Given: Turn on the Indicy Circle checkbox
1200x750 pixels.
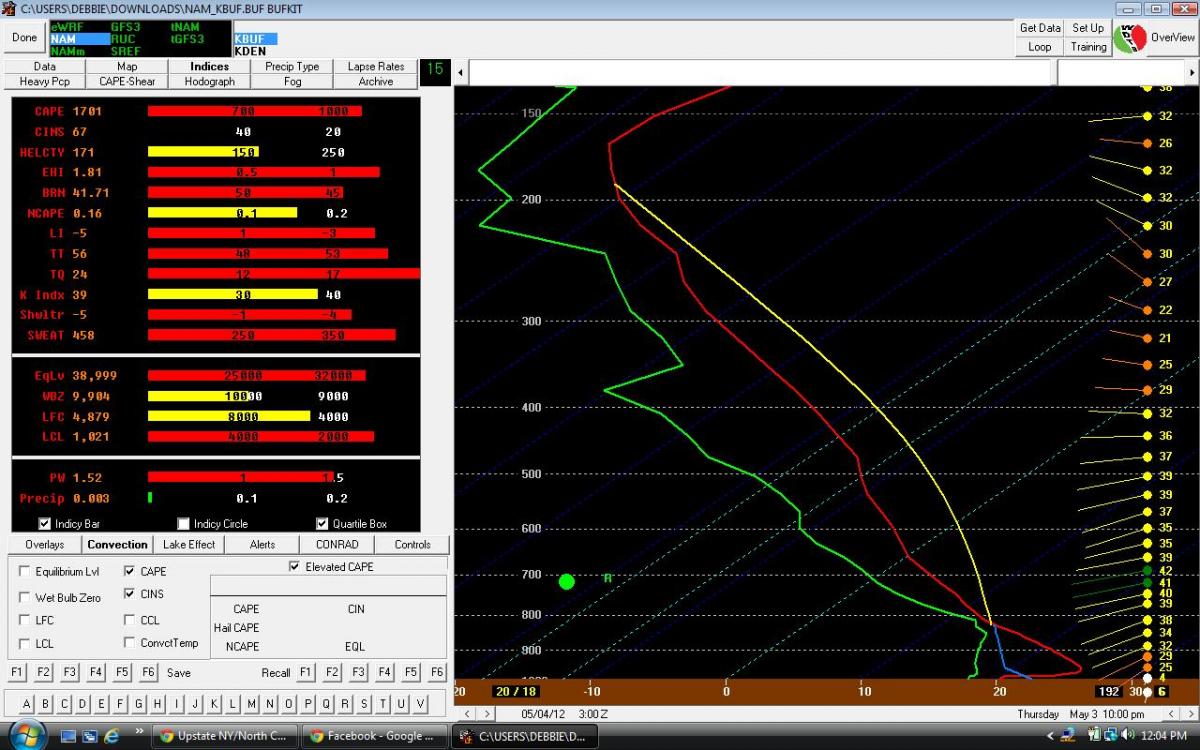Looking at the screenshot, I should [x=183, y=523].
